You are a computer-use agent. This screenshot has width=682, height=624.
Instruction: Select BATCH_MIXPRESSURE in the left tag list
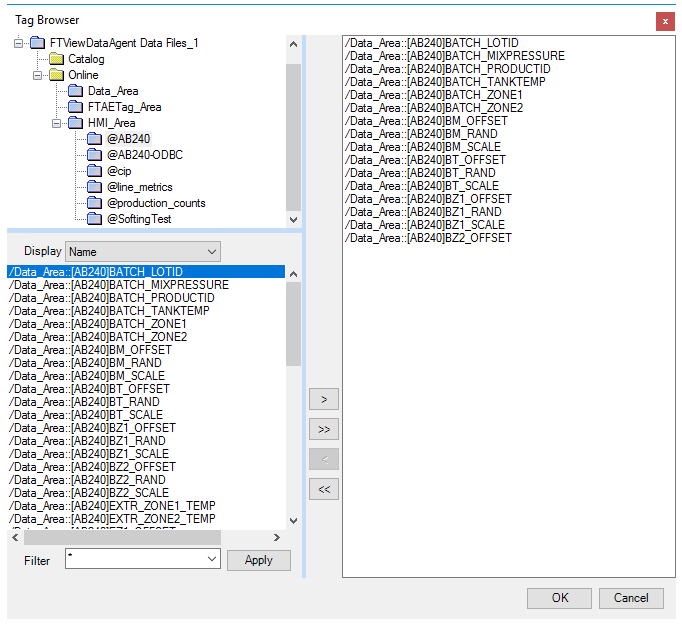(x=146, y=285)
